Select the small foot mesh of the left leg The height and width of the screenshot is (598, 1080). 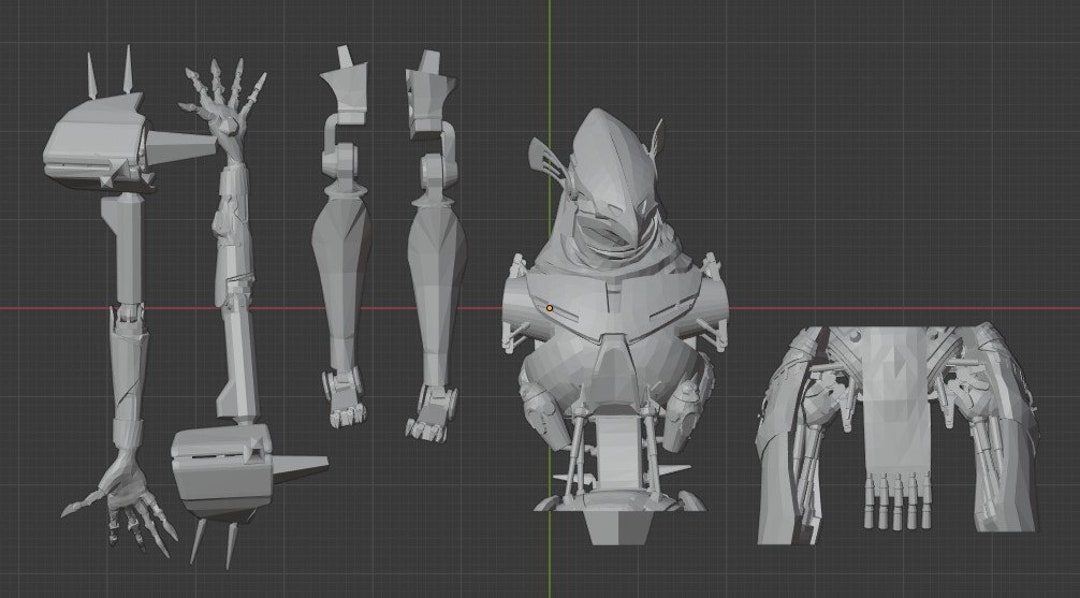point(345,400)
